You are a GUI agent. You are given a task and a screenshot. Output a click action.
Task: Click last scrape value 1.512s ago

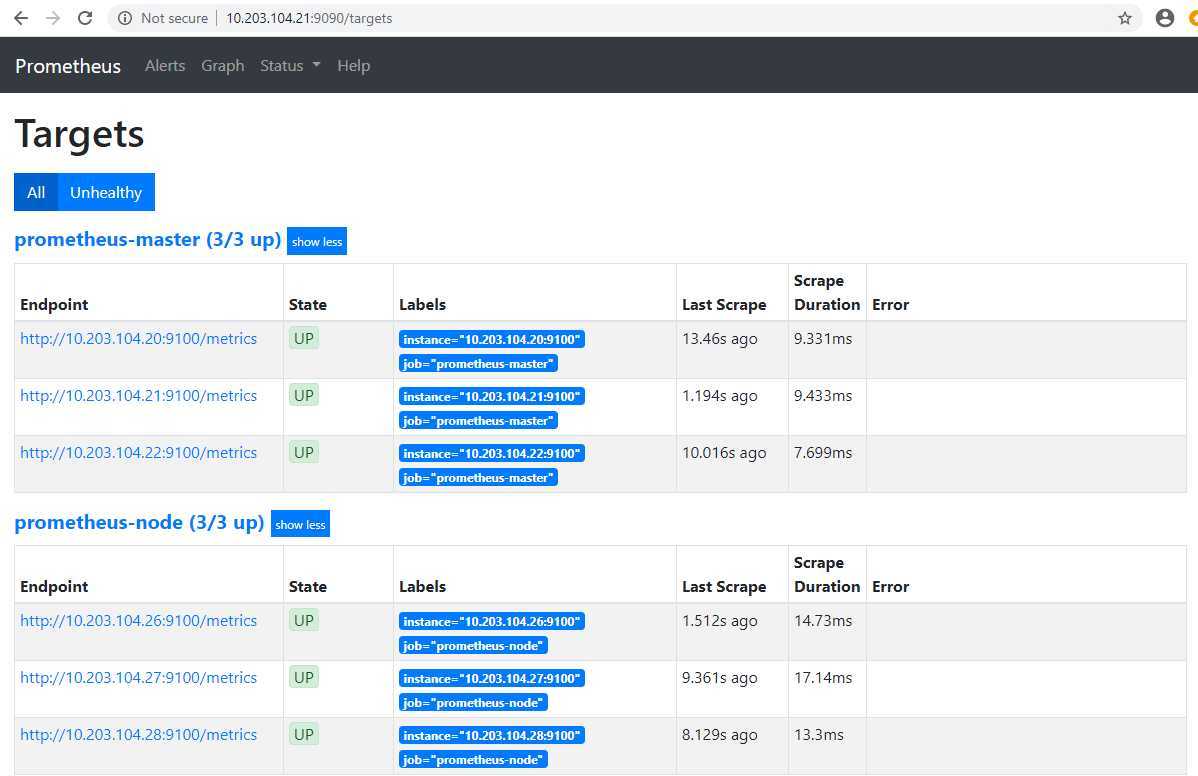coord(720,620)
